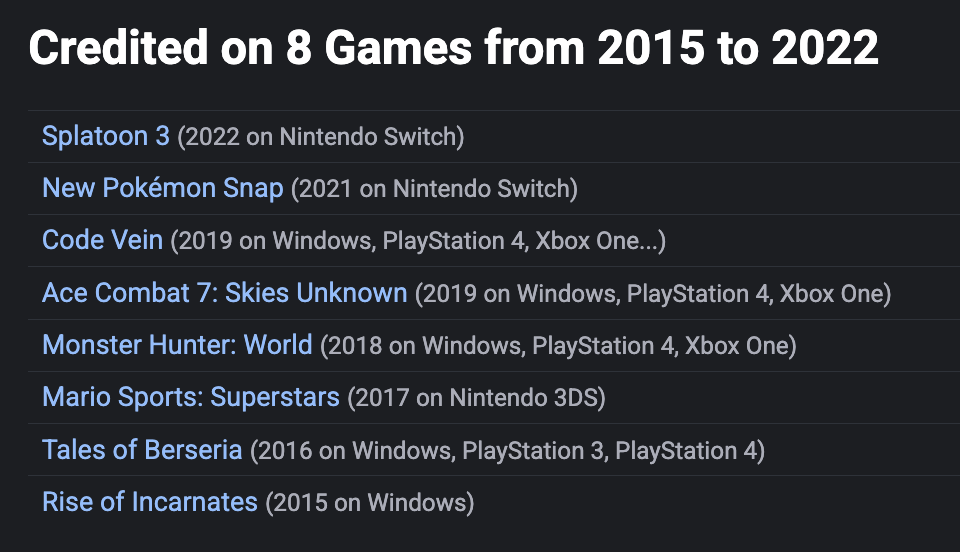Click the '2022 on Nintendo Switch' release text
The height and width of the screenshot is (552, 960).
click(321, 137)
